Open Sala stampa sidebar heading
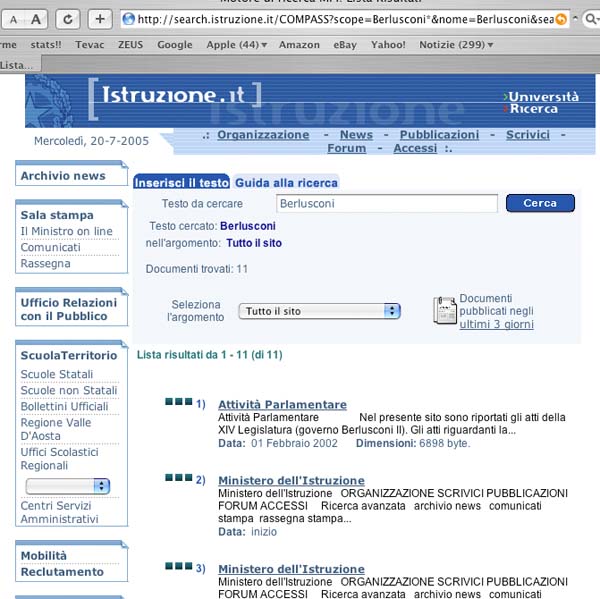Image resolution: width=600 pixels, height=599 pixels. coord(57,215)
